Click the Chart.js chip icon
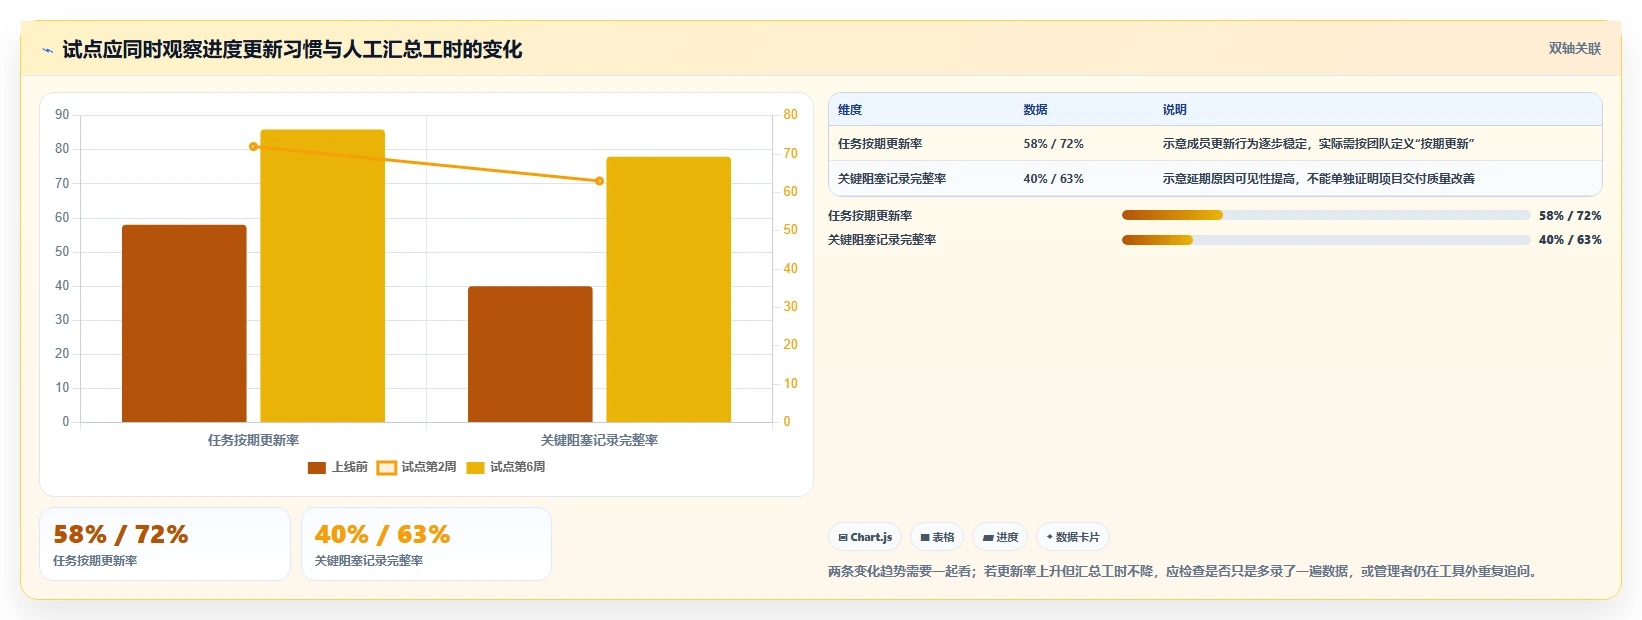1642x620 pixels. (843, 538)
